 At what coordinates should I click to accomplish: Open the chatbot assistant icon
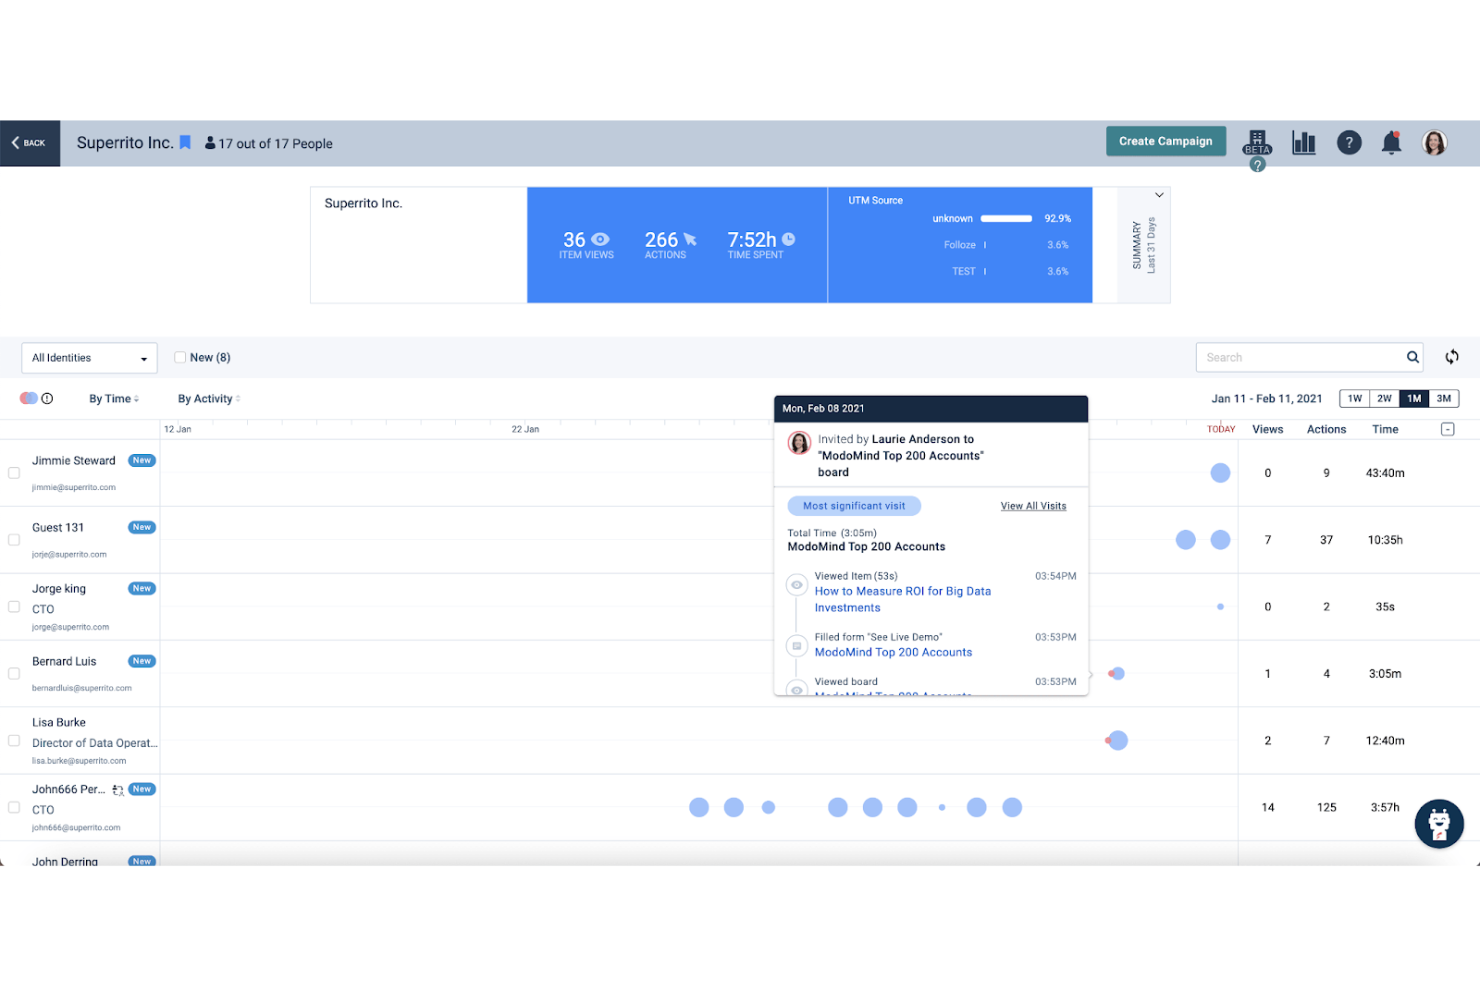coord(1439,823)
